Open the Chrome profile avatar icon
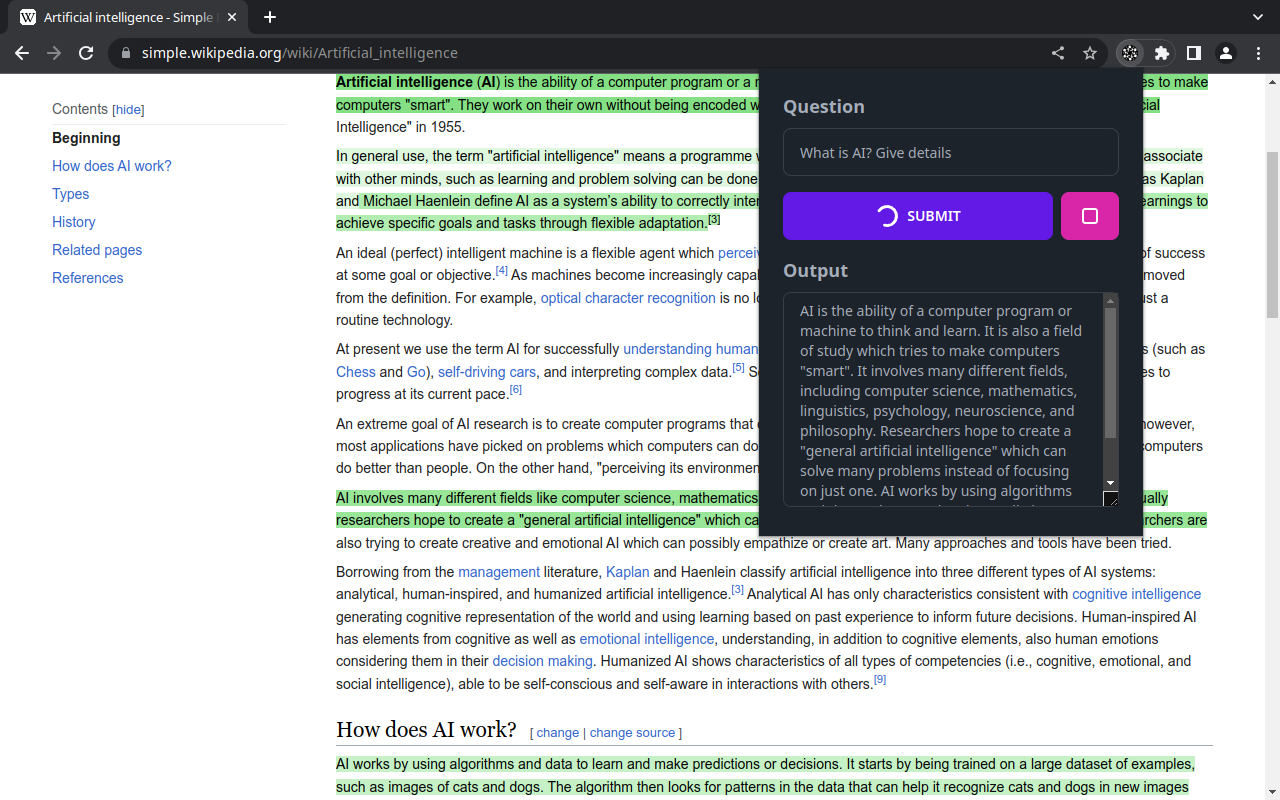This screenshot has height=800, width=1280. click(1225, 53)
